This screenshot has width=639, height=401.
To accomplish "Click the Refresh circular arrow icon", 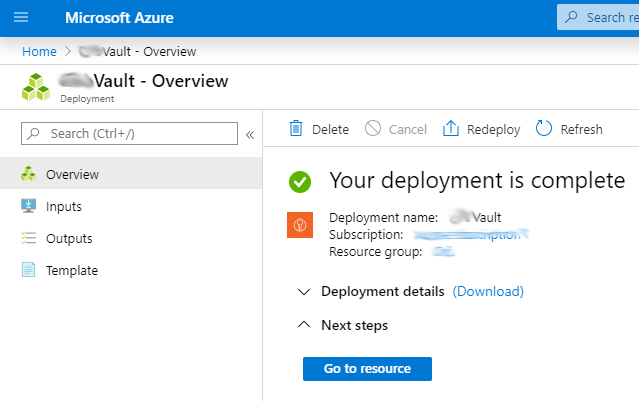I will (x=544, y=129).
